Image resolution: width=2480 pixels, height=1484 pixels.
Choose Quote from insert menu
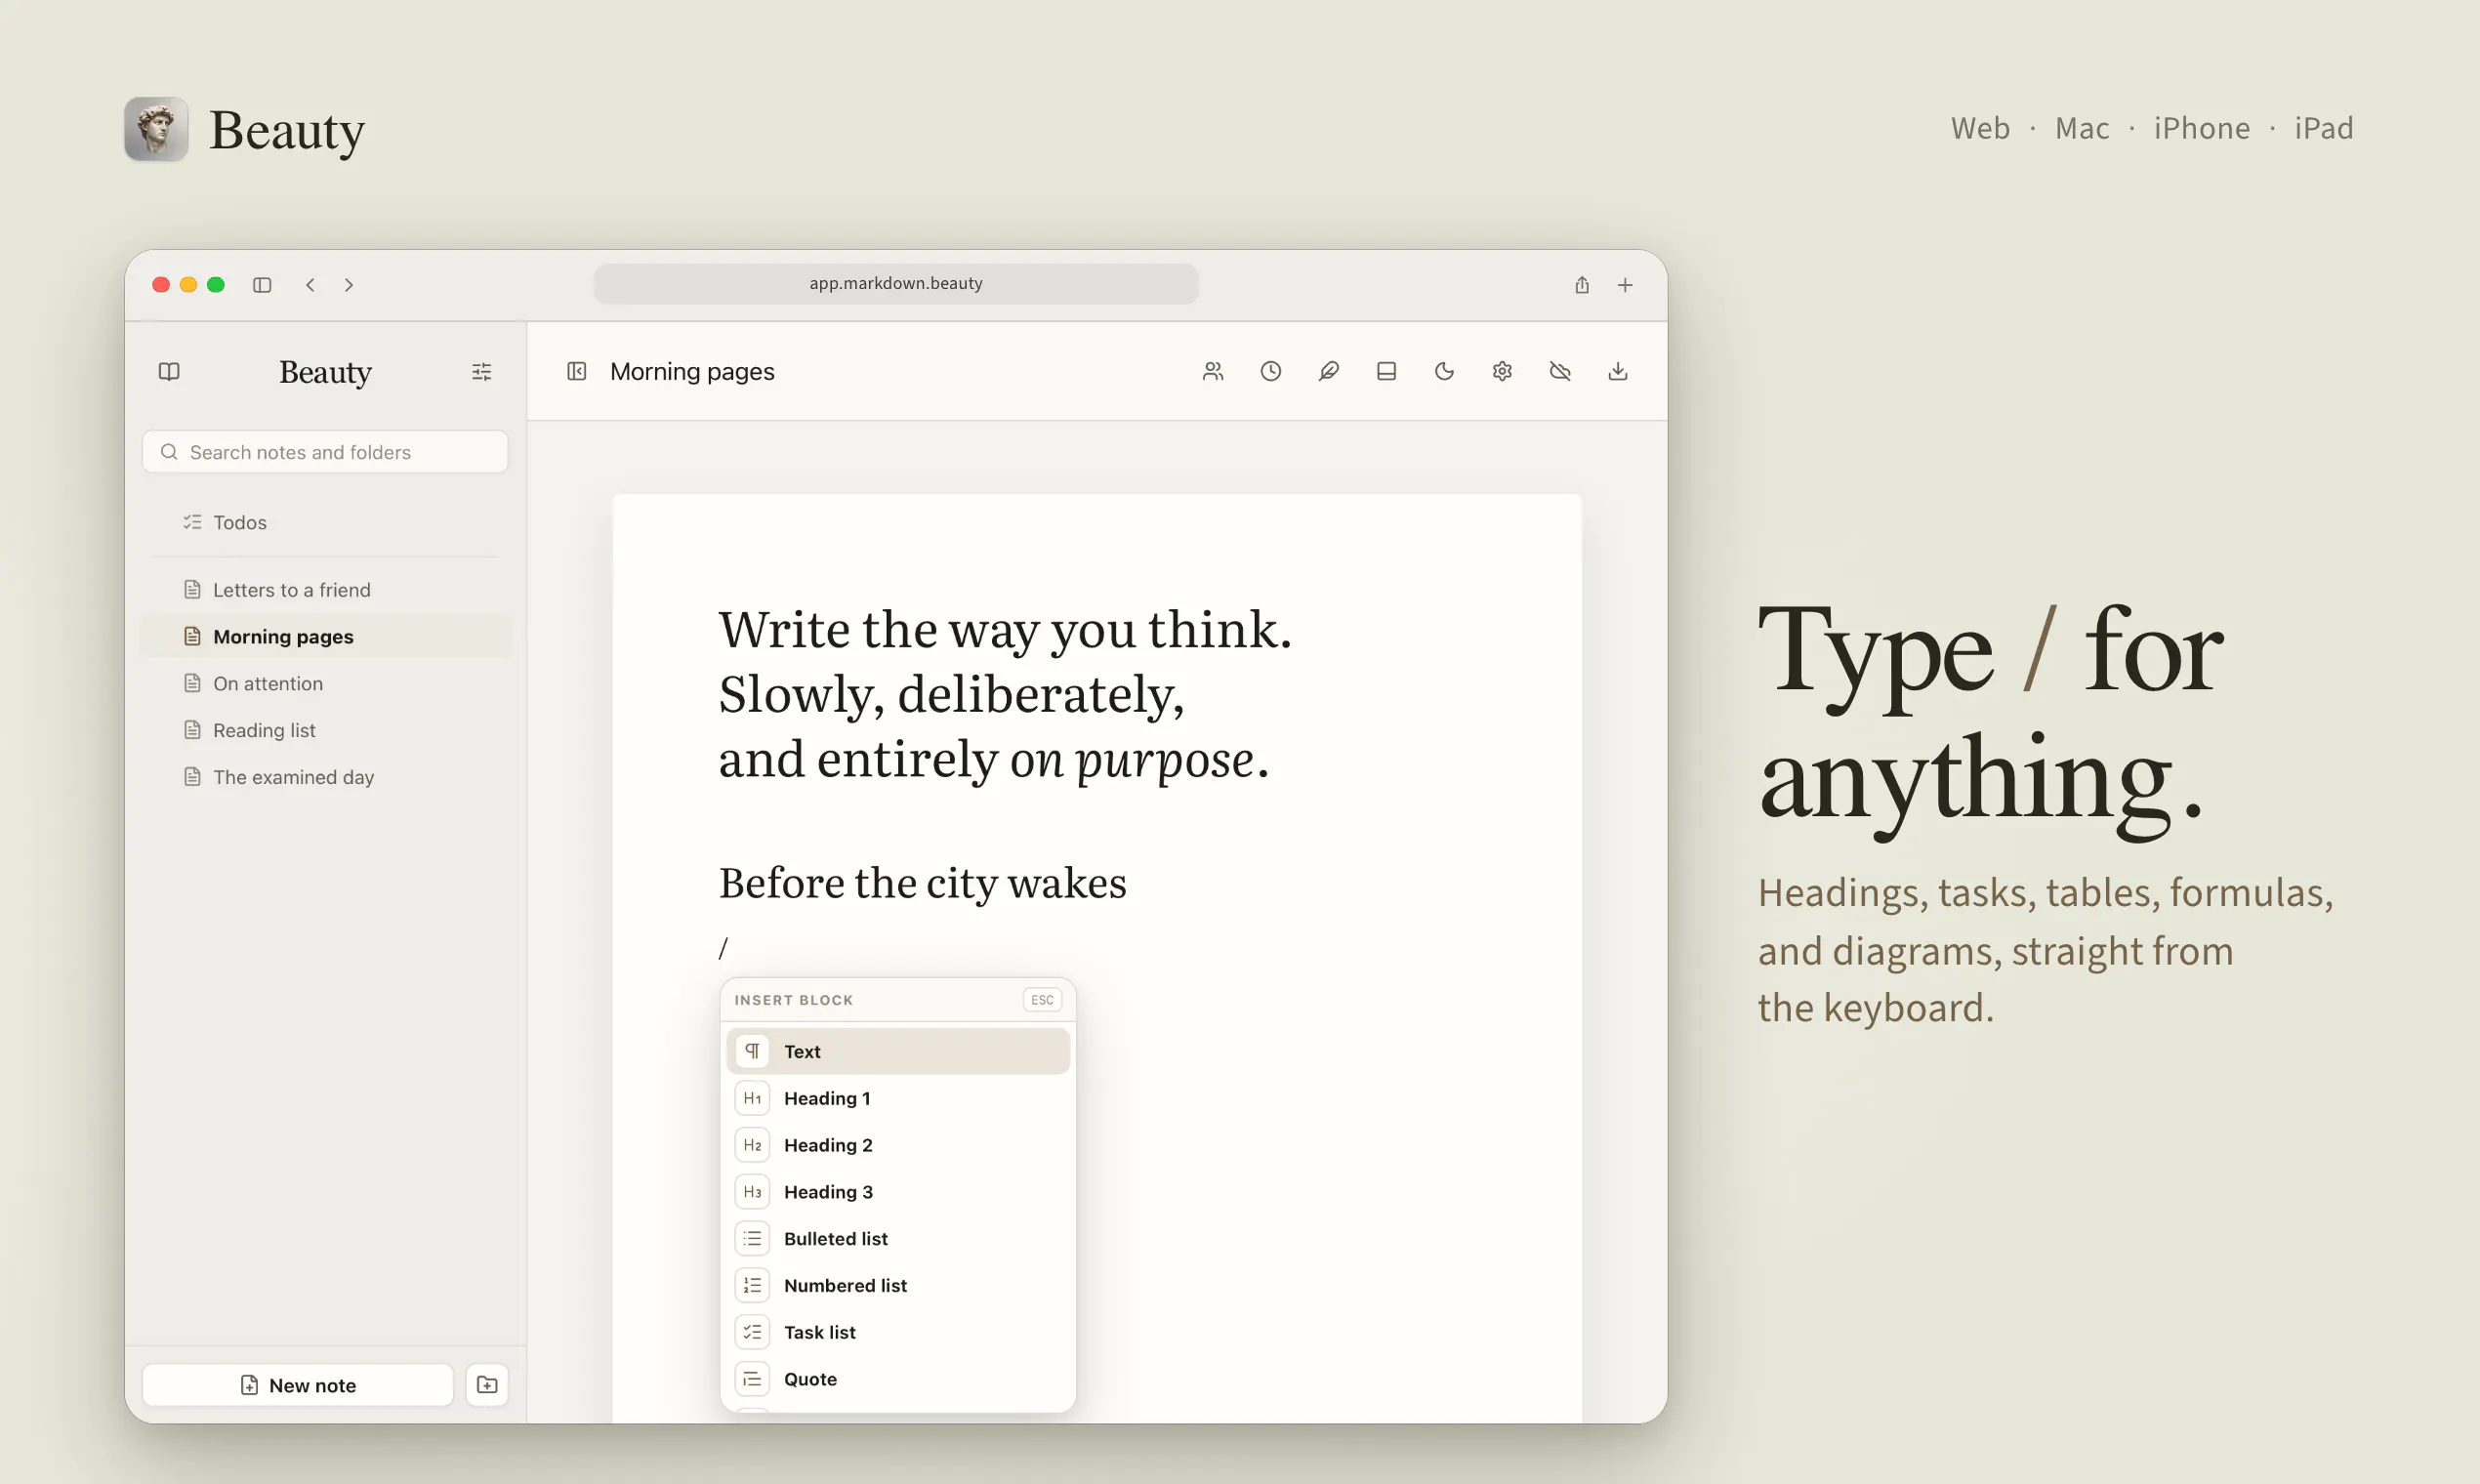click(x=898, y=1379)
